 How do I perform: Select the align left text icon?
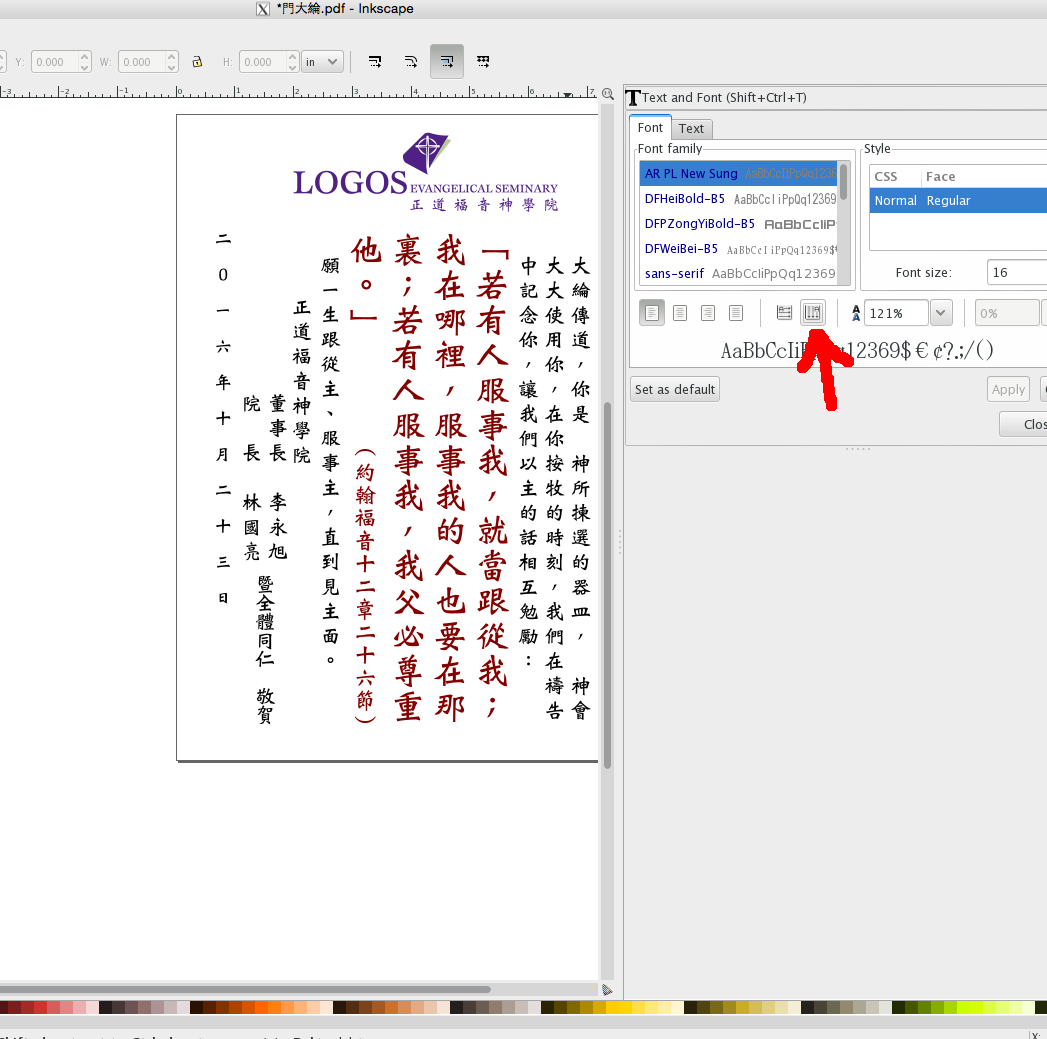coord(652,313)
